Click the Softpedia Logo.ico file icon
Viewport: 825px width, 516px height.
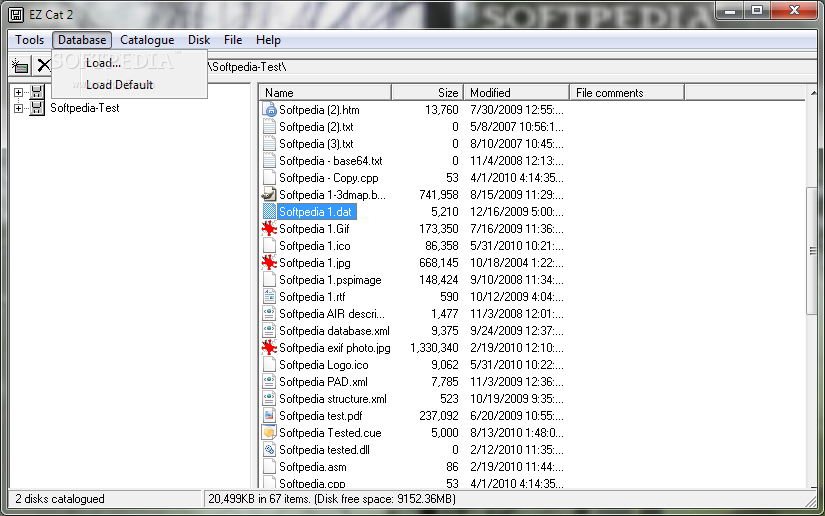click(x=269, y=365)
